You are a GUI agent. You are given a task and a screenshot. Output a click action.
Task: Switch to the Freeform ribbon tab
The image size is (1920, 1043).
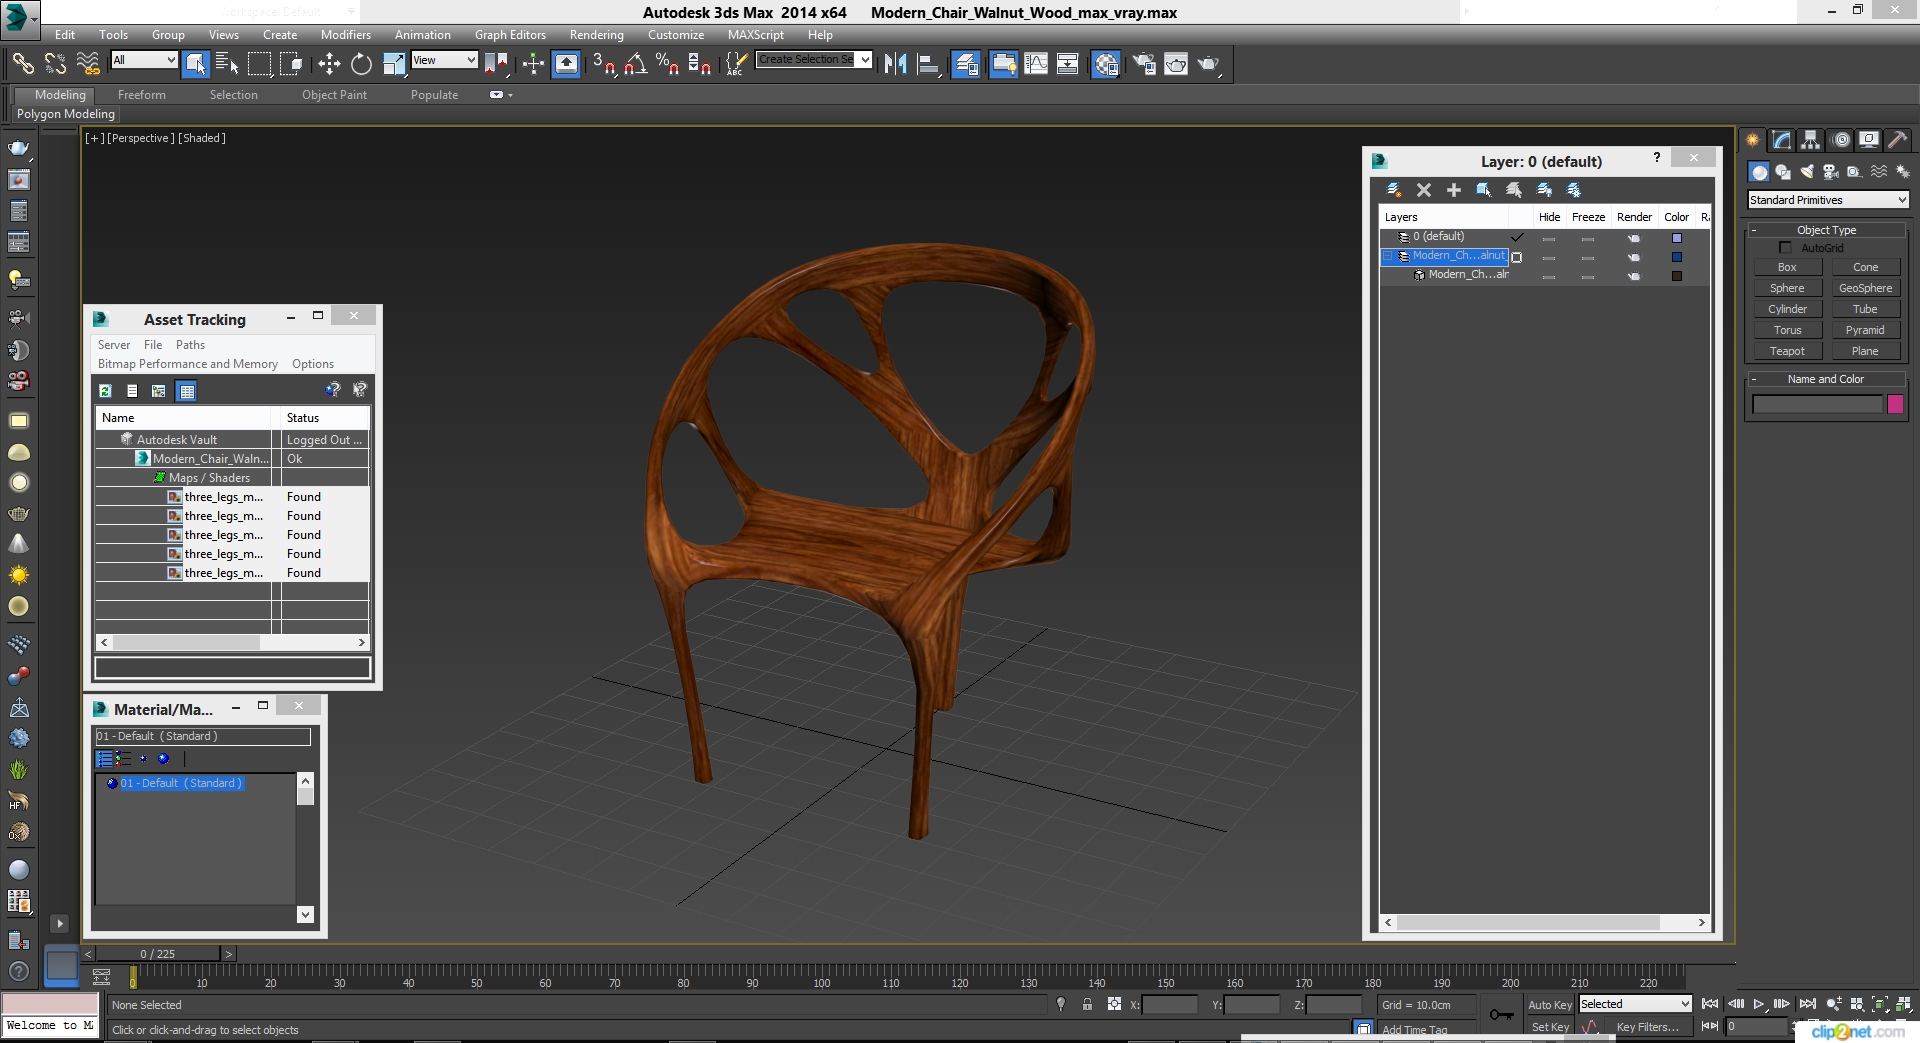pos(141,95)
